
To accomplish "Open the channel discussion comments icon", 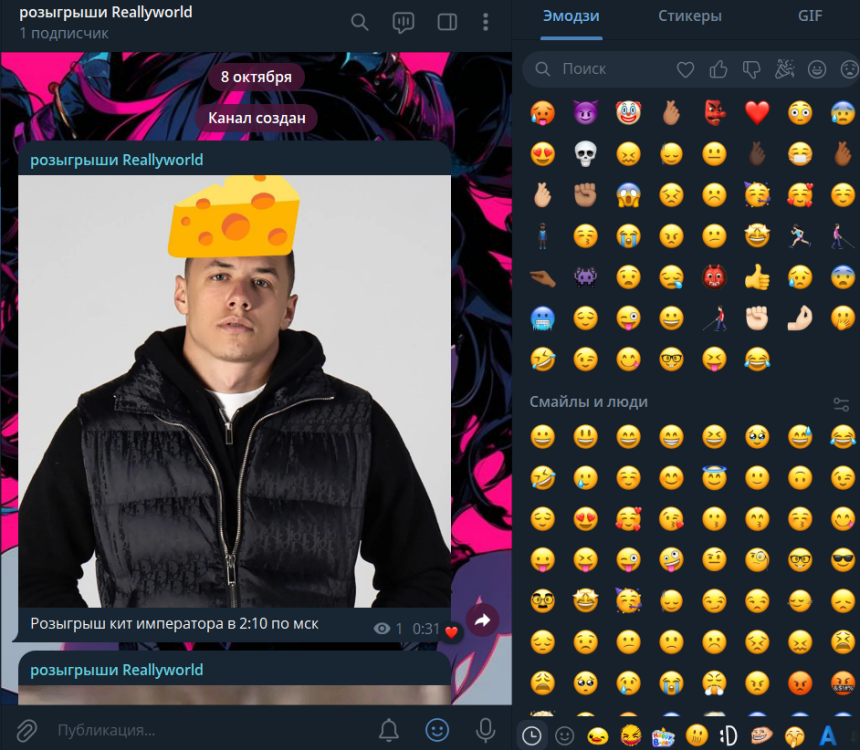I will [x=403, y=22].
